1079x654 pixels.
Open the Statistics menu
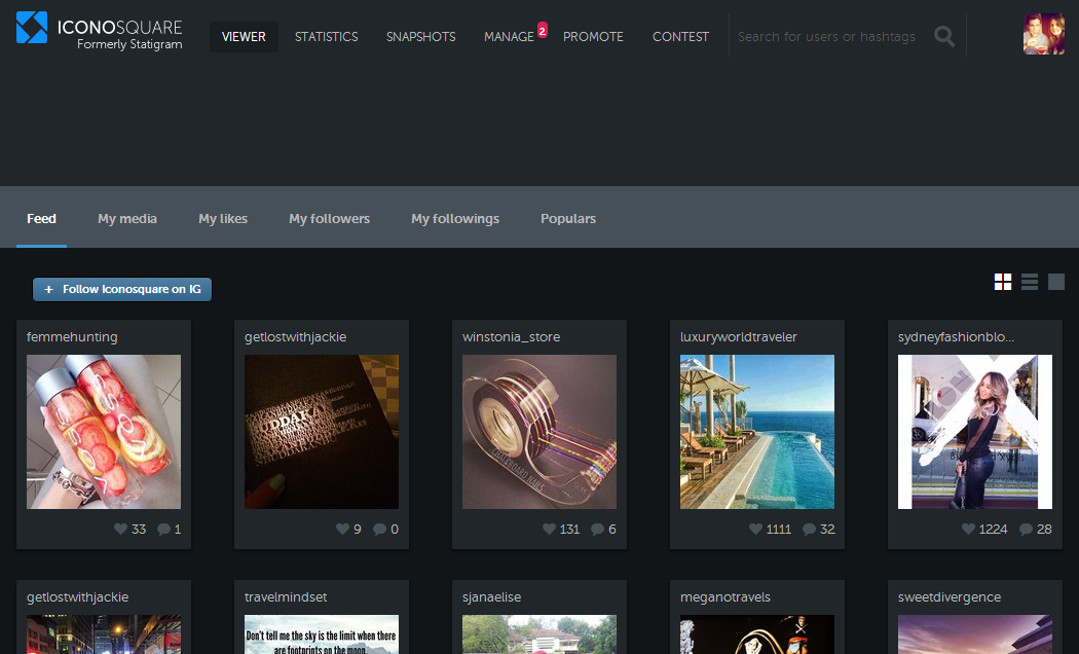click(326, 37)
